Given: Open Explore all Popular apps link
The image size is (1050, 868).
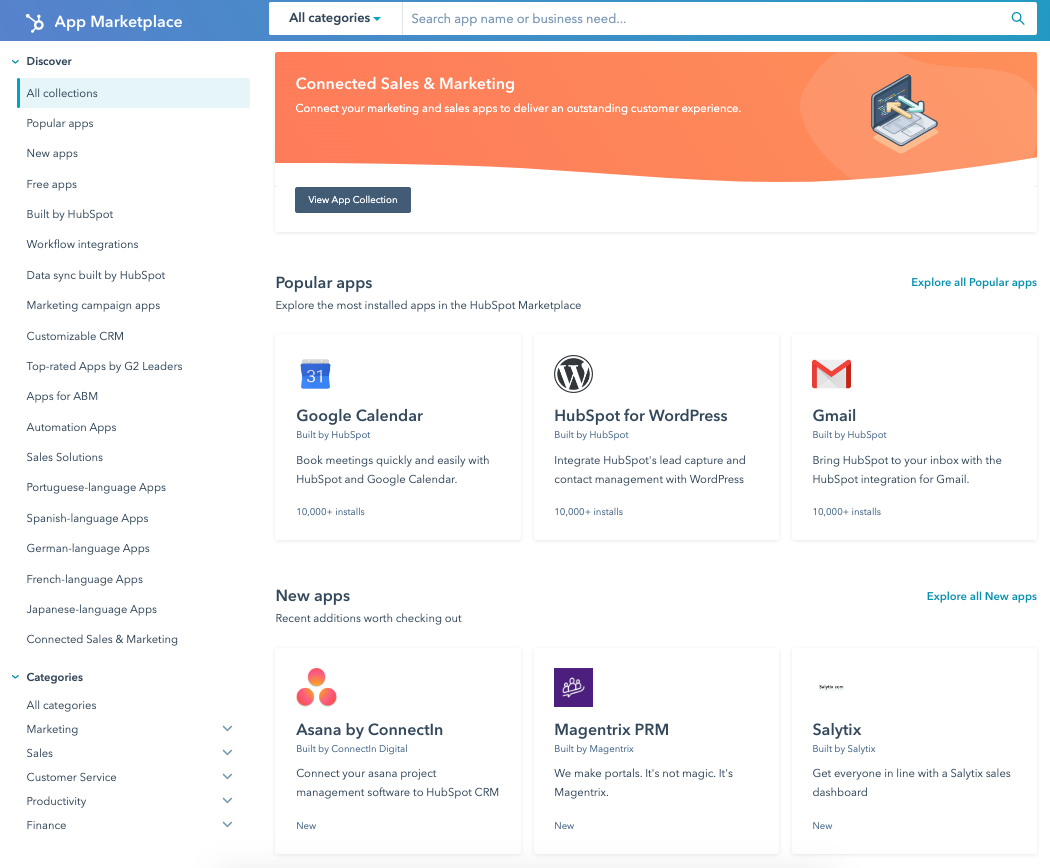Looking at the screenshot, I should click(974, 283).
